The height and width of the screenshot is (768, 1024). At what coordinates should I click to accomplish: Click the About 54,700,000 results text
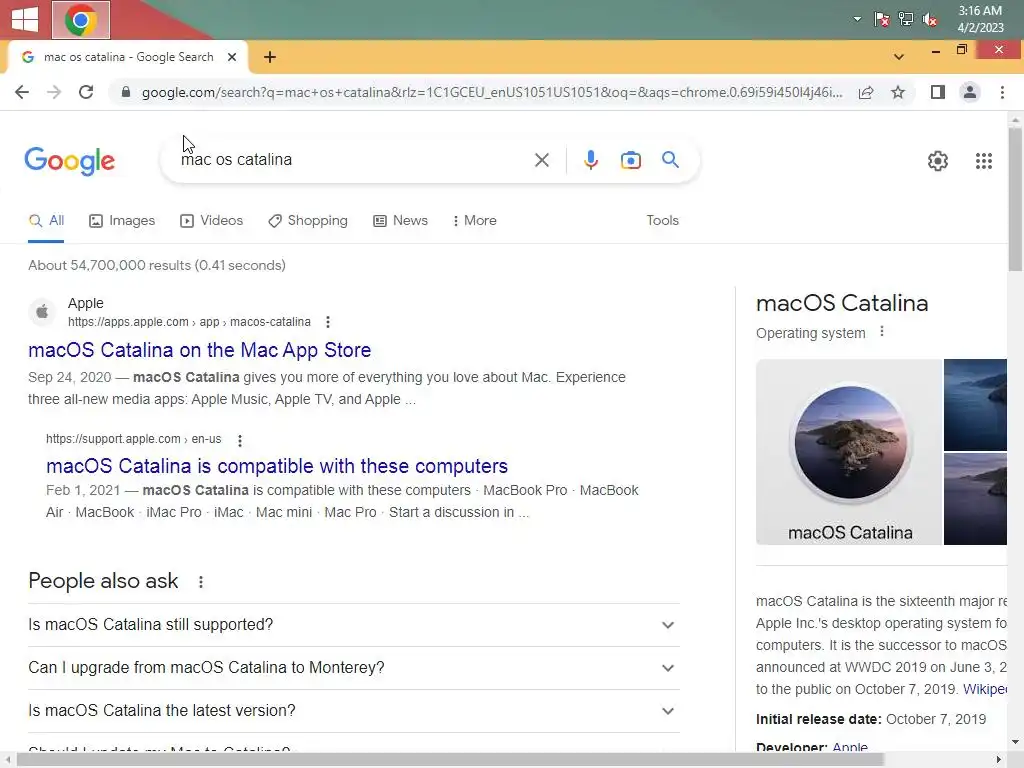(157, 265)
